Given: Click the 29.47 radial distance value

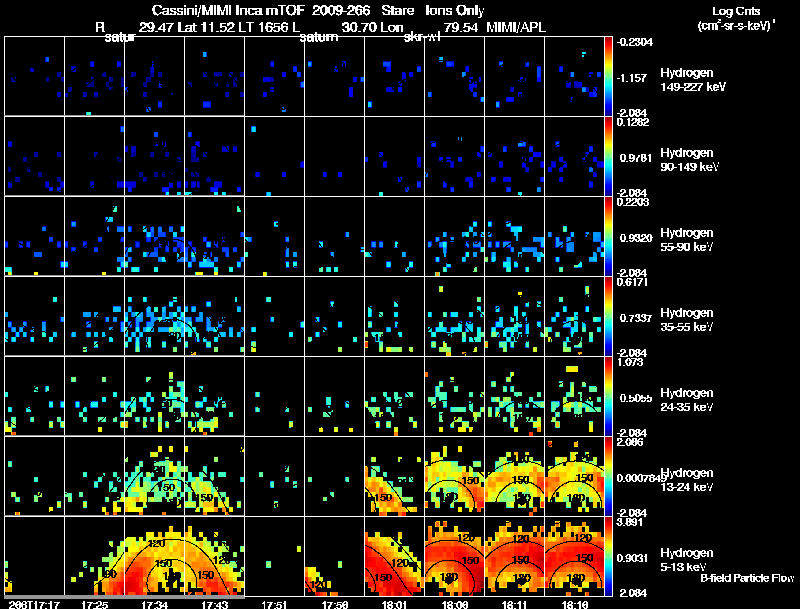Looking at the screenshot, I should [156, 28].
